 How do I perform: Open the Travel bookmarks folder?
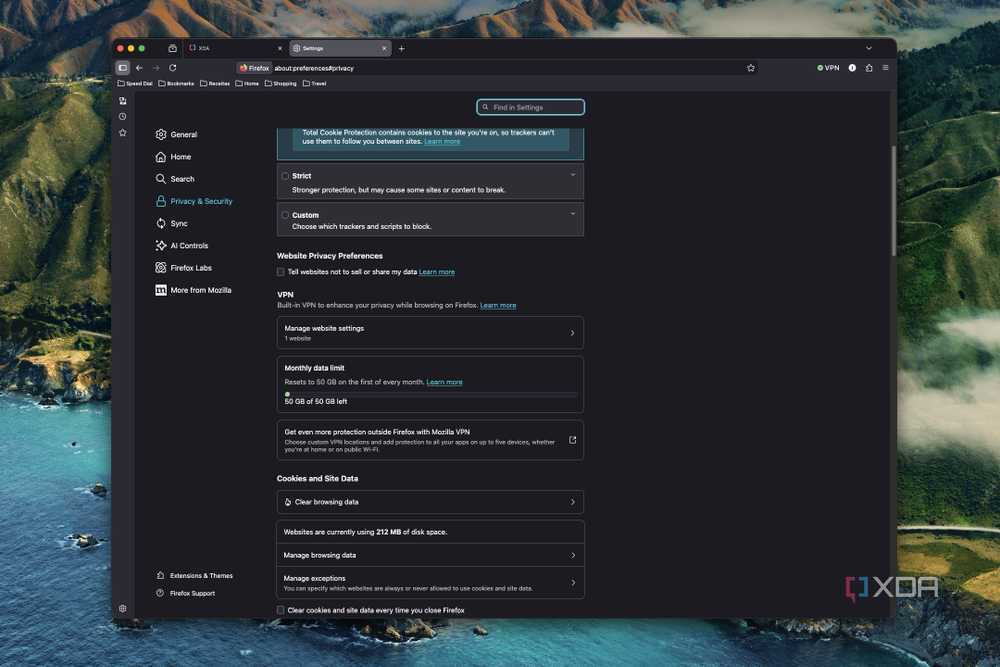(x=314, y=84)
